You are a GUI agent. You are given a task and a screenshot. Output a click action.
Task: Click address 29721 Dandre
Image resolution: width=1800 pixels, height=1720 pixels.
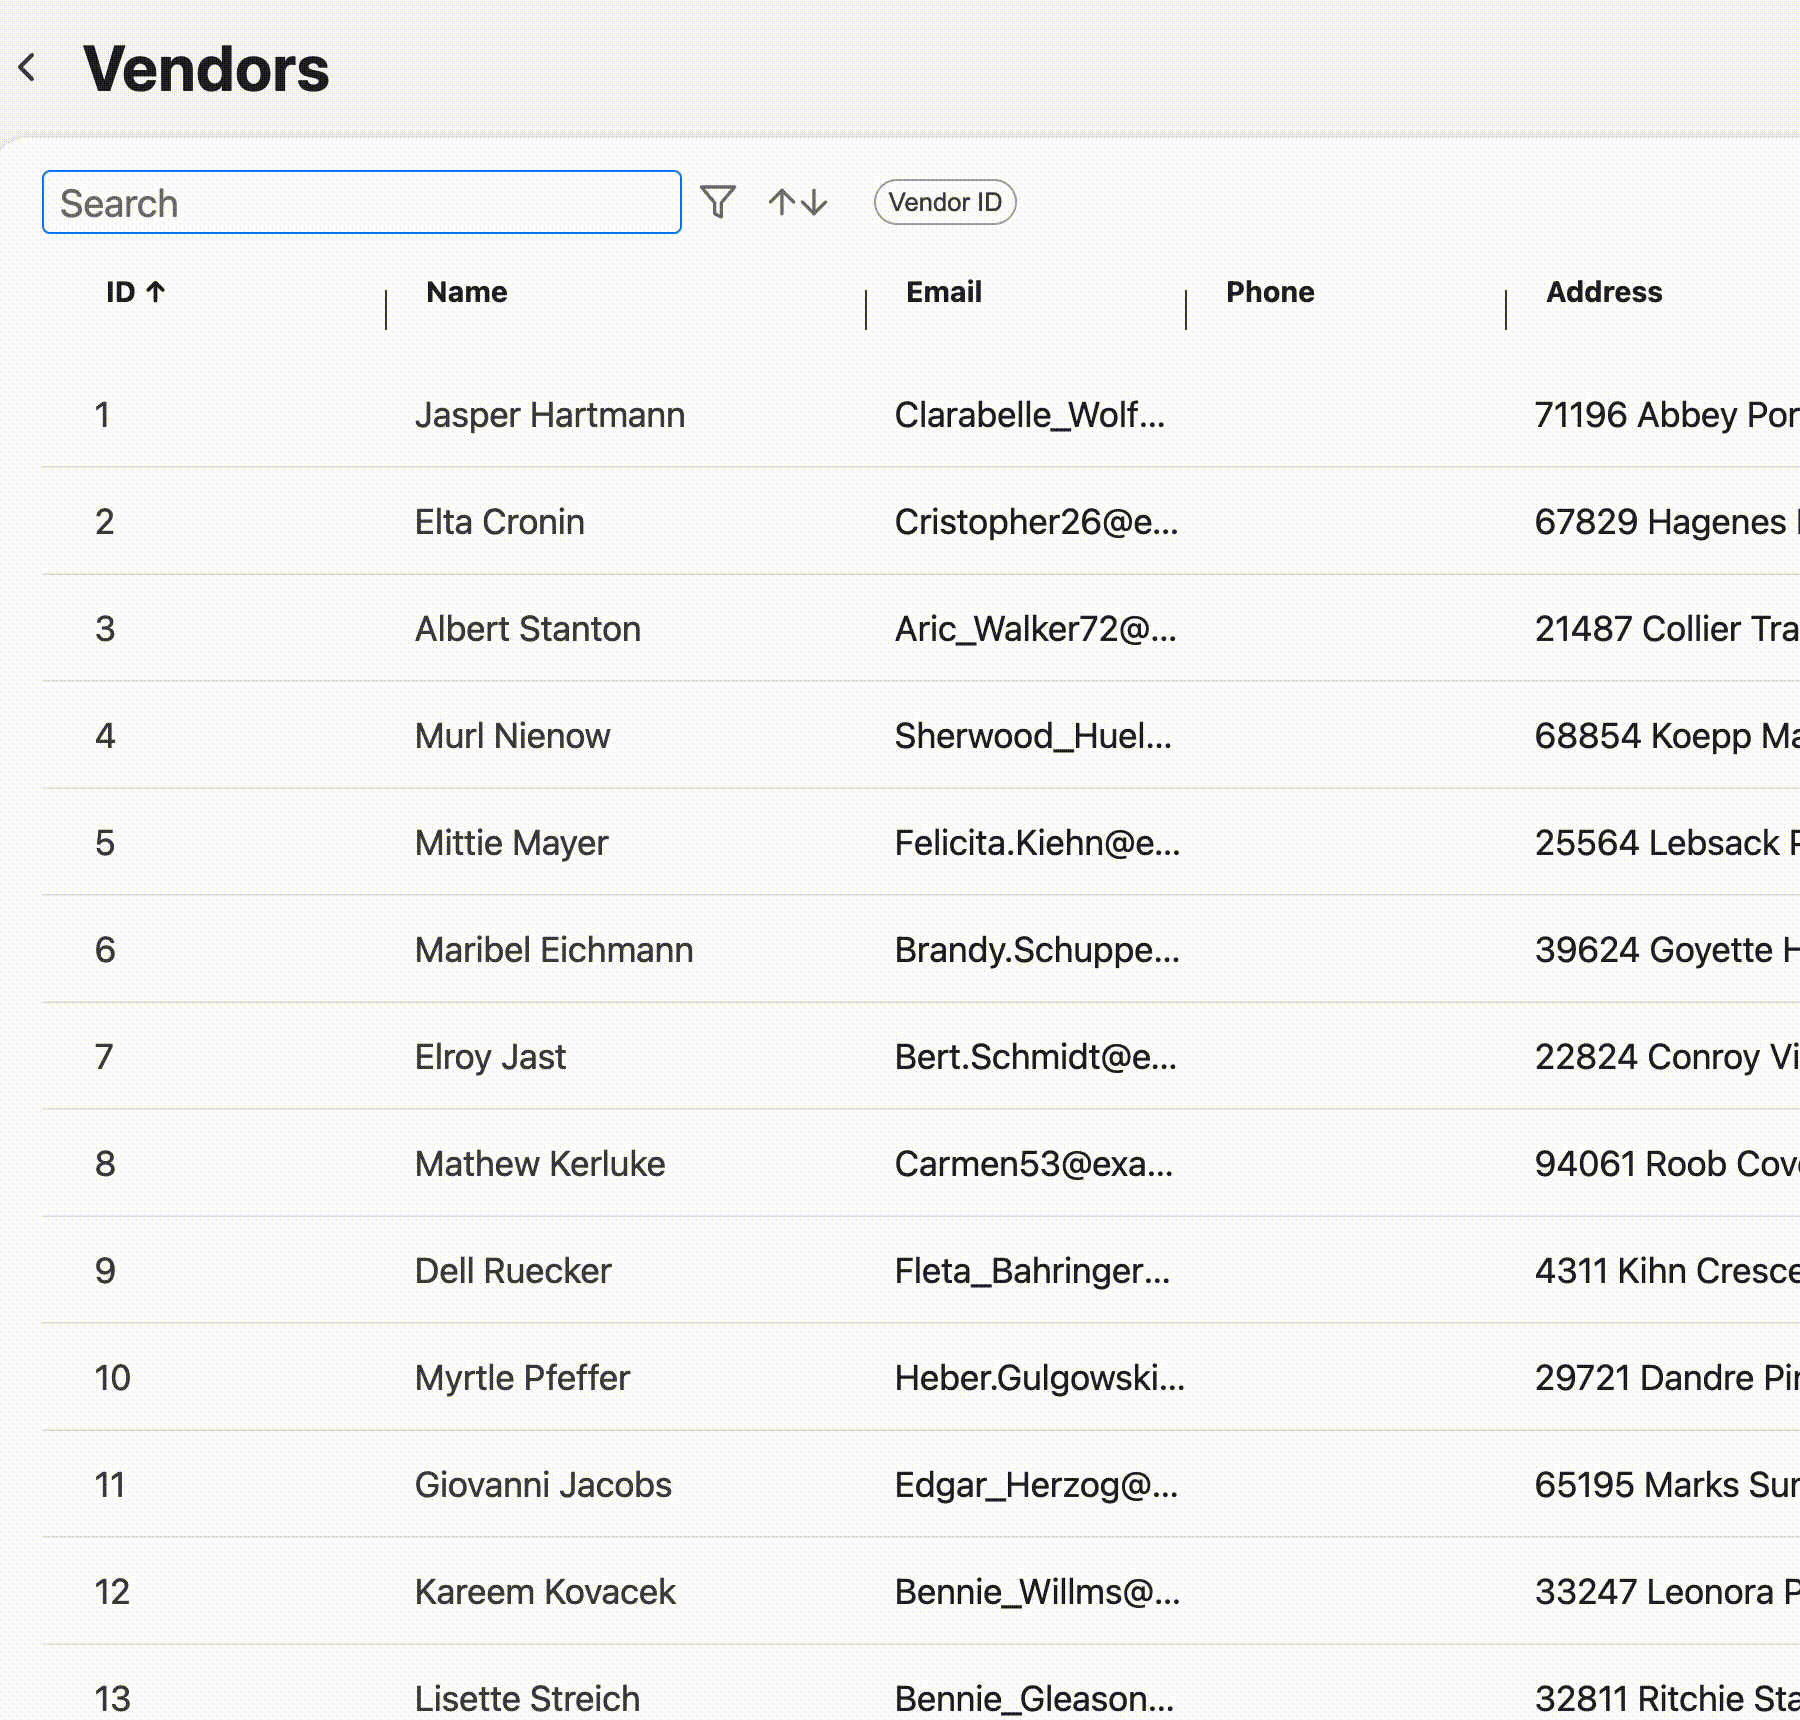tap(1667, 1378)
